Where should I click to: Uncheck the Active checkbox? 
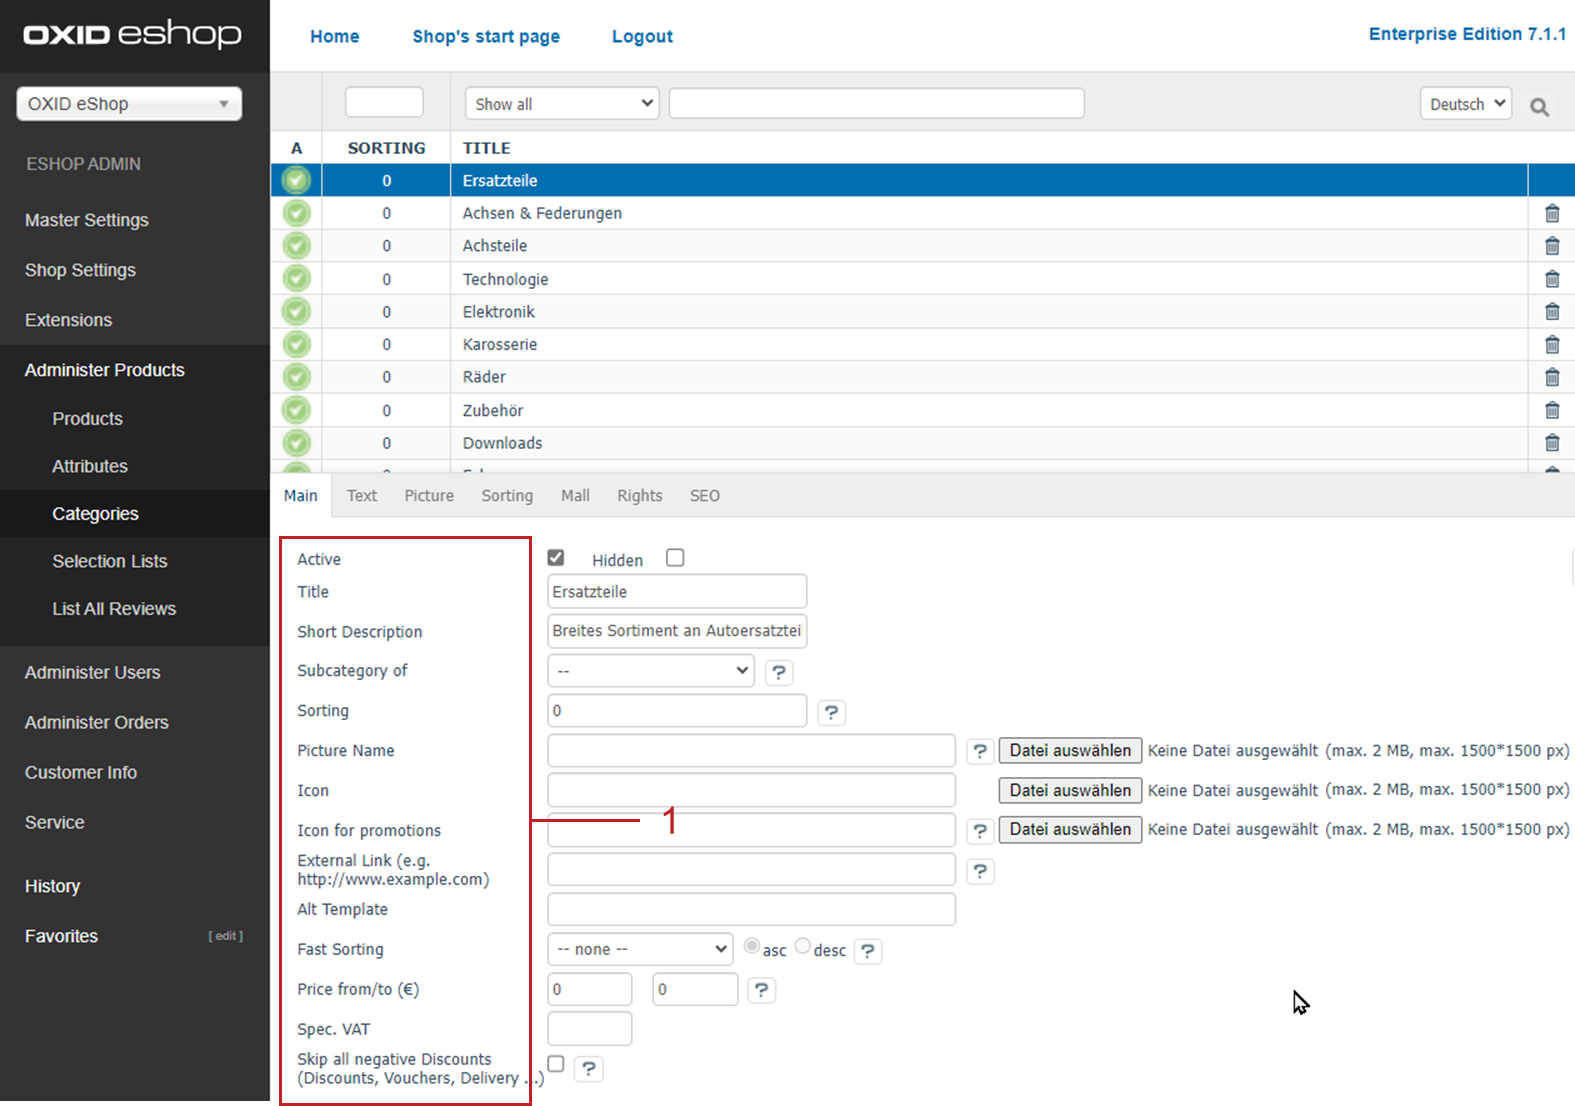click(x=556, y=558)
